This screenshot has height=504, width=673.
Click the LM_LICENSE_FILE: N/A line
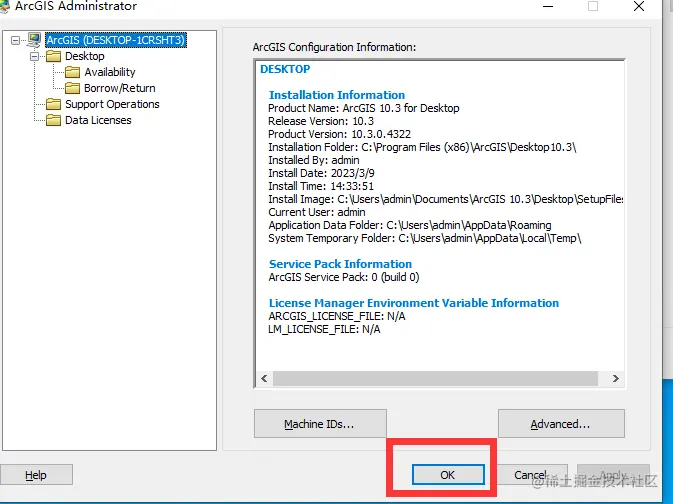tap(324, 329)
